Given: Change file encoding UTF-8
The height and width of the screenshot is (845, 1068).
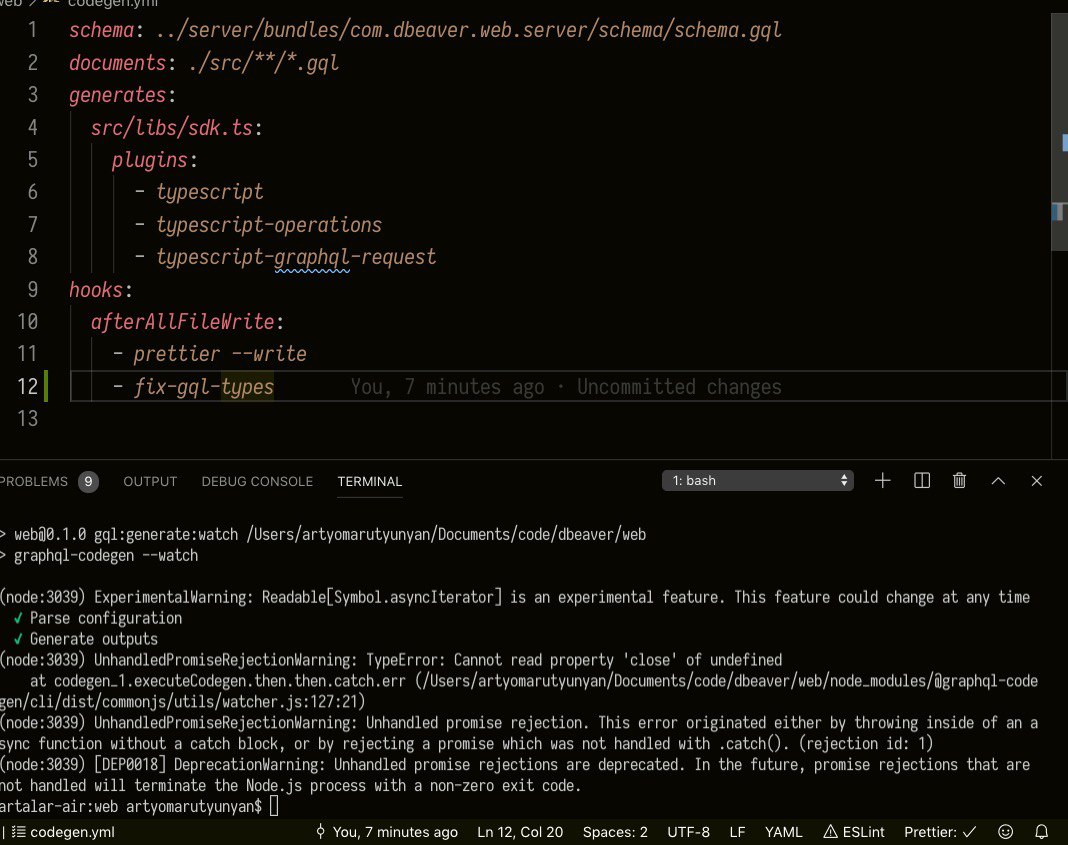Looking at the screenshot, I should [x=688, y=831].
